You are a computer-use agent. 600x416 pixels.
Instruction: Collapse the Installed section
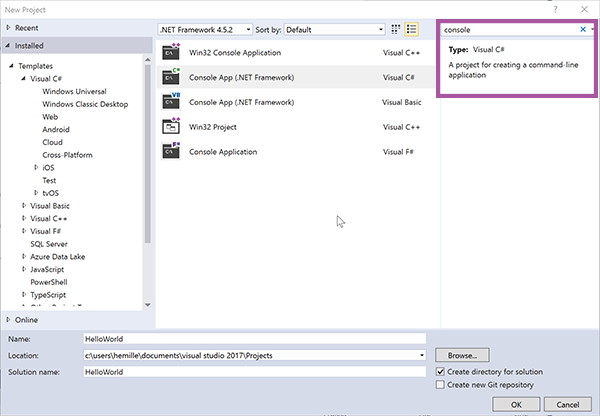[8, 46]
